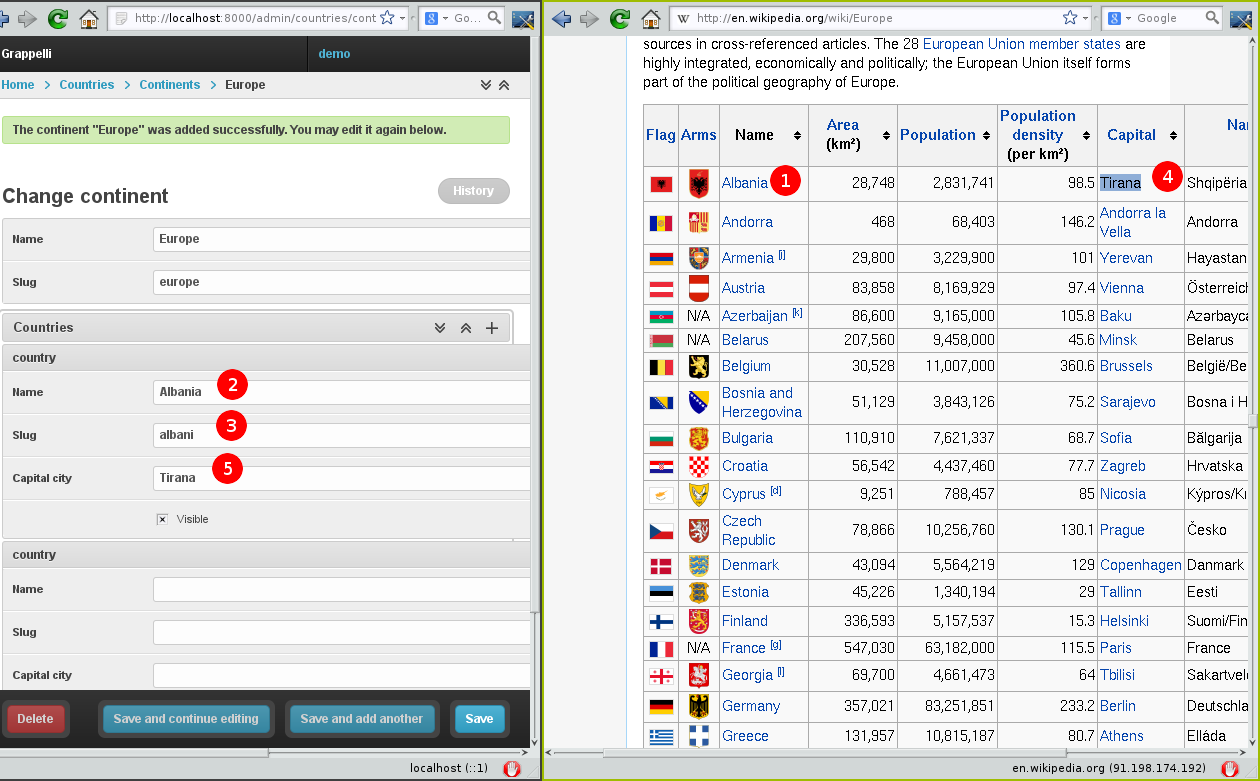
Task: Go forward in the Wikipedia browser window
Action: coord(590,18)
